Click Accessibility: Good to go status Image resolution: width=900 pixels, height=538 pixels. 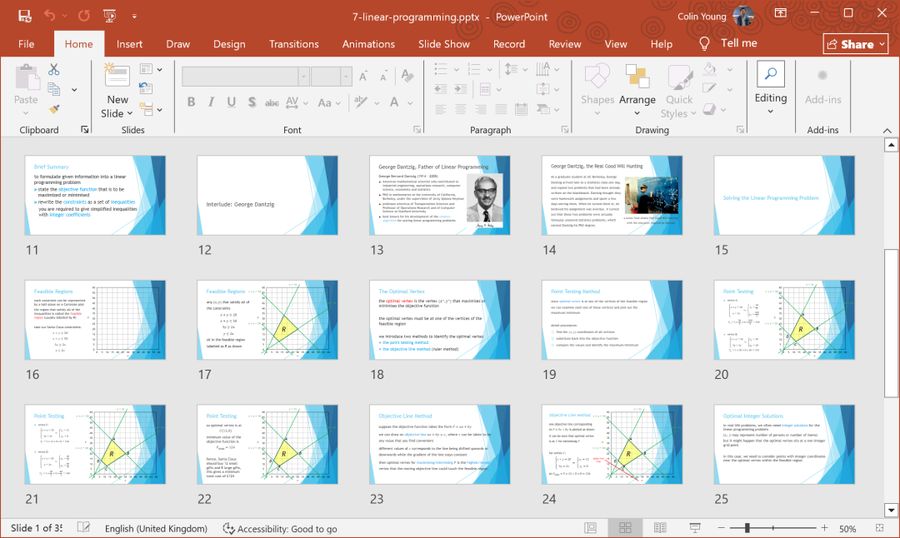coord(279,528)
